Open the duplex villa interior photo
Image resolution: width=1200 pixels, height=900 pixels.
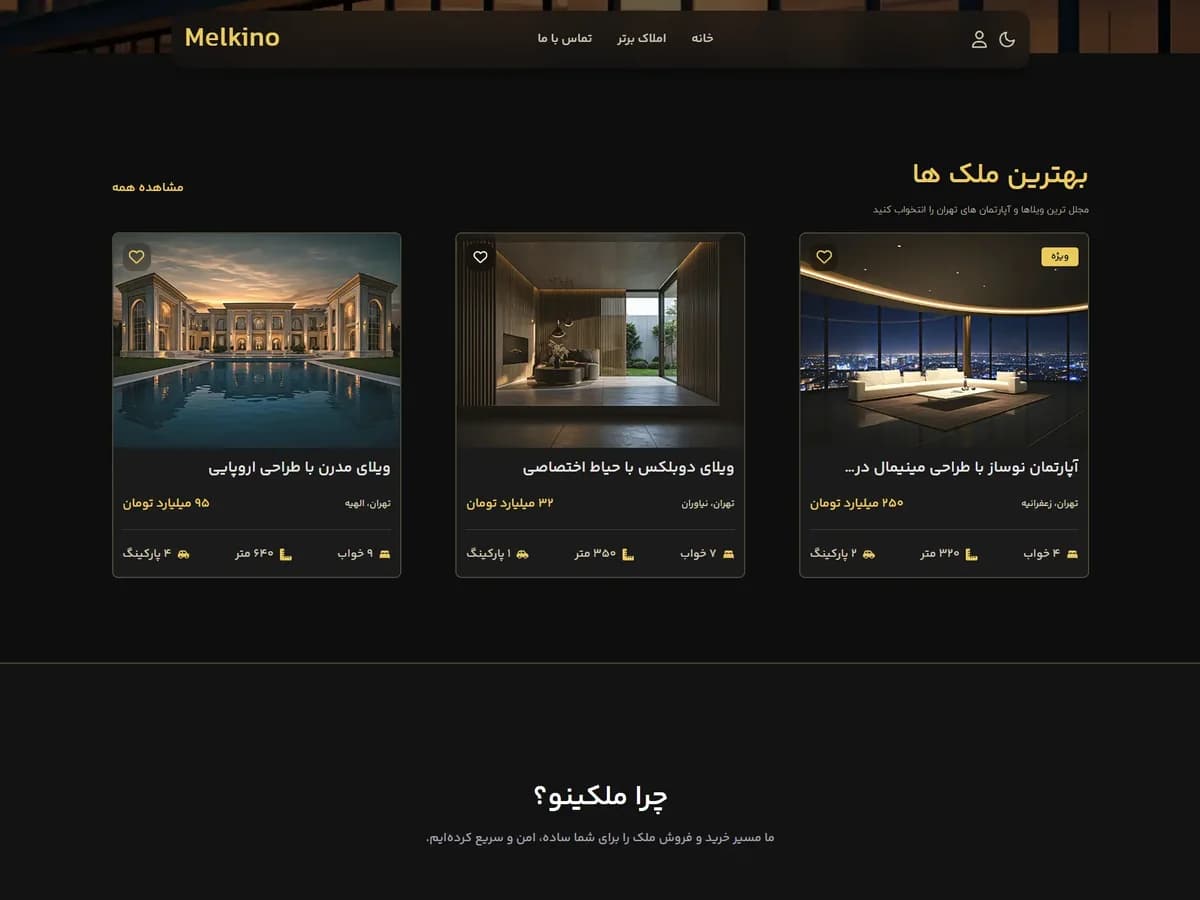(600, 340)
